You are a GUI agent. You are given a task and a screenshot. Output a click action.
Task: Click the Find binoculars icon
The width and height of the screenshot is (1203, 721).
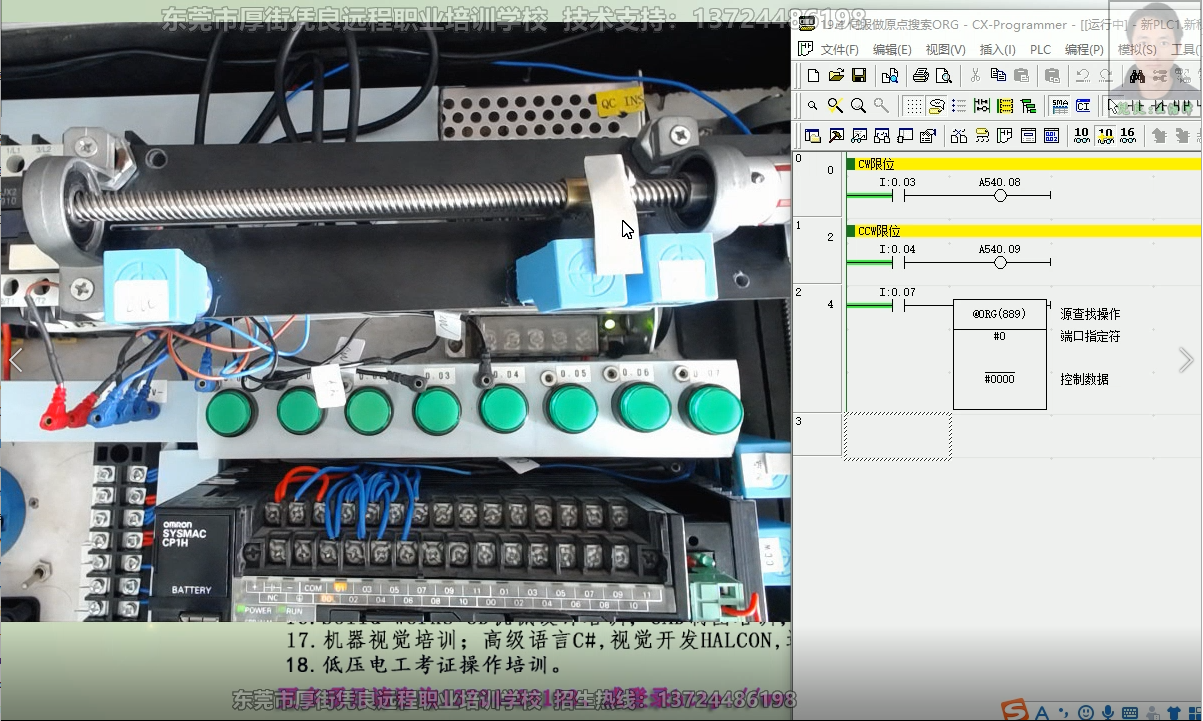[1137, 76]
